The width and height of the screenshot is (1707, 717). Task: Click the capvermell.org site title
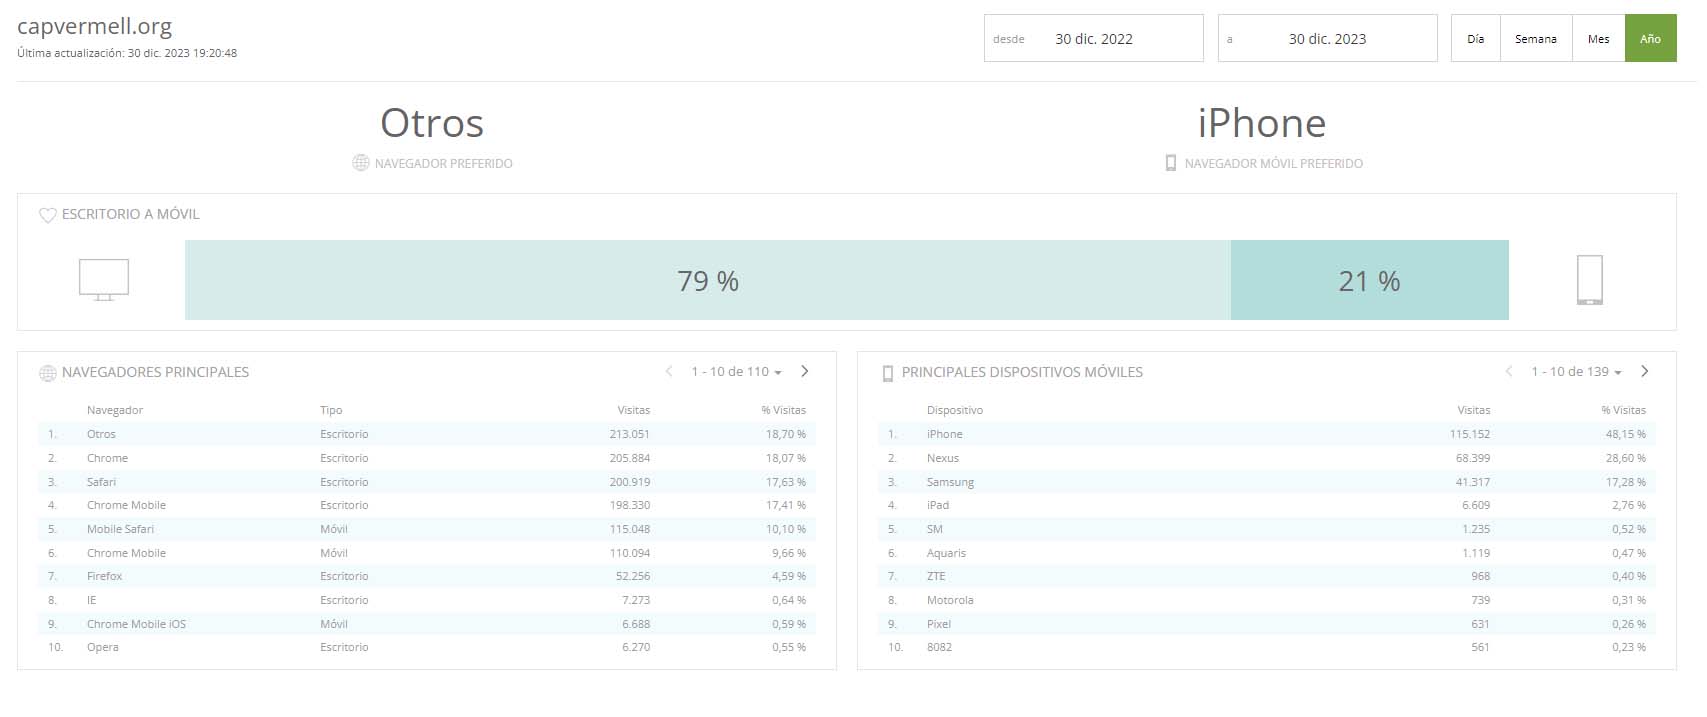(95, 27)
